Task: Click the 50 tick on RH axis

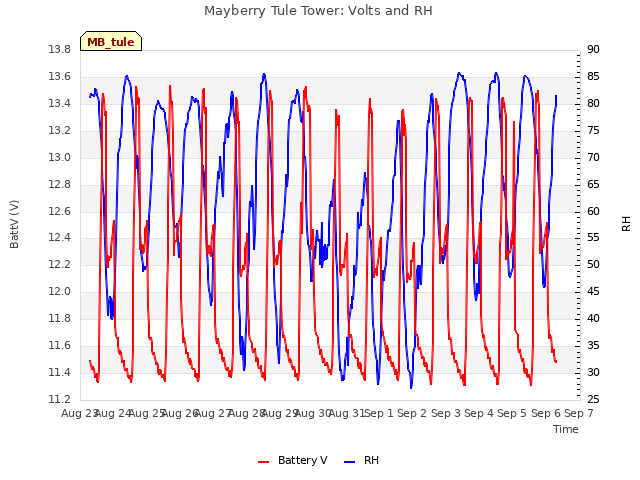Action: tap(593, 264)
